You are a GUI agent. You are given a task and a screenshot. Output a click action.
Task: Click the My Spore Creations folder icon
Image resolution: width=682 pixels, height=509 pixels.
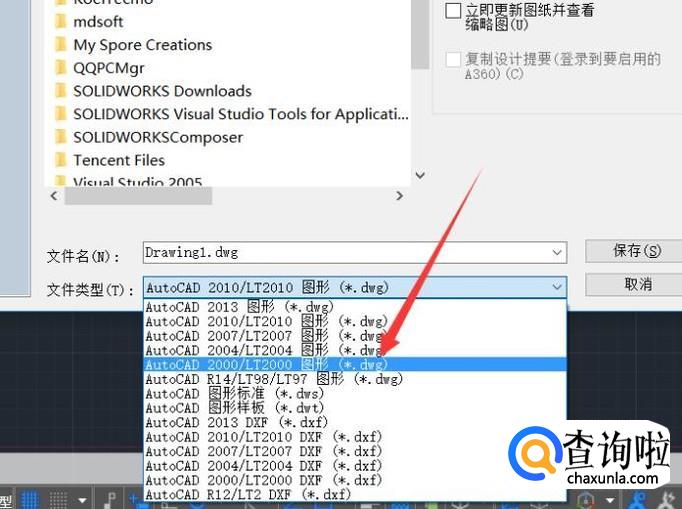pos(60,44)
